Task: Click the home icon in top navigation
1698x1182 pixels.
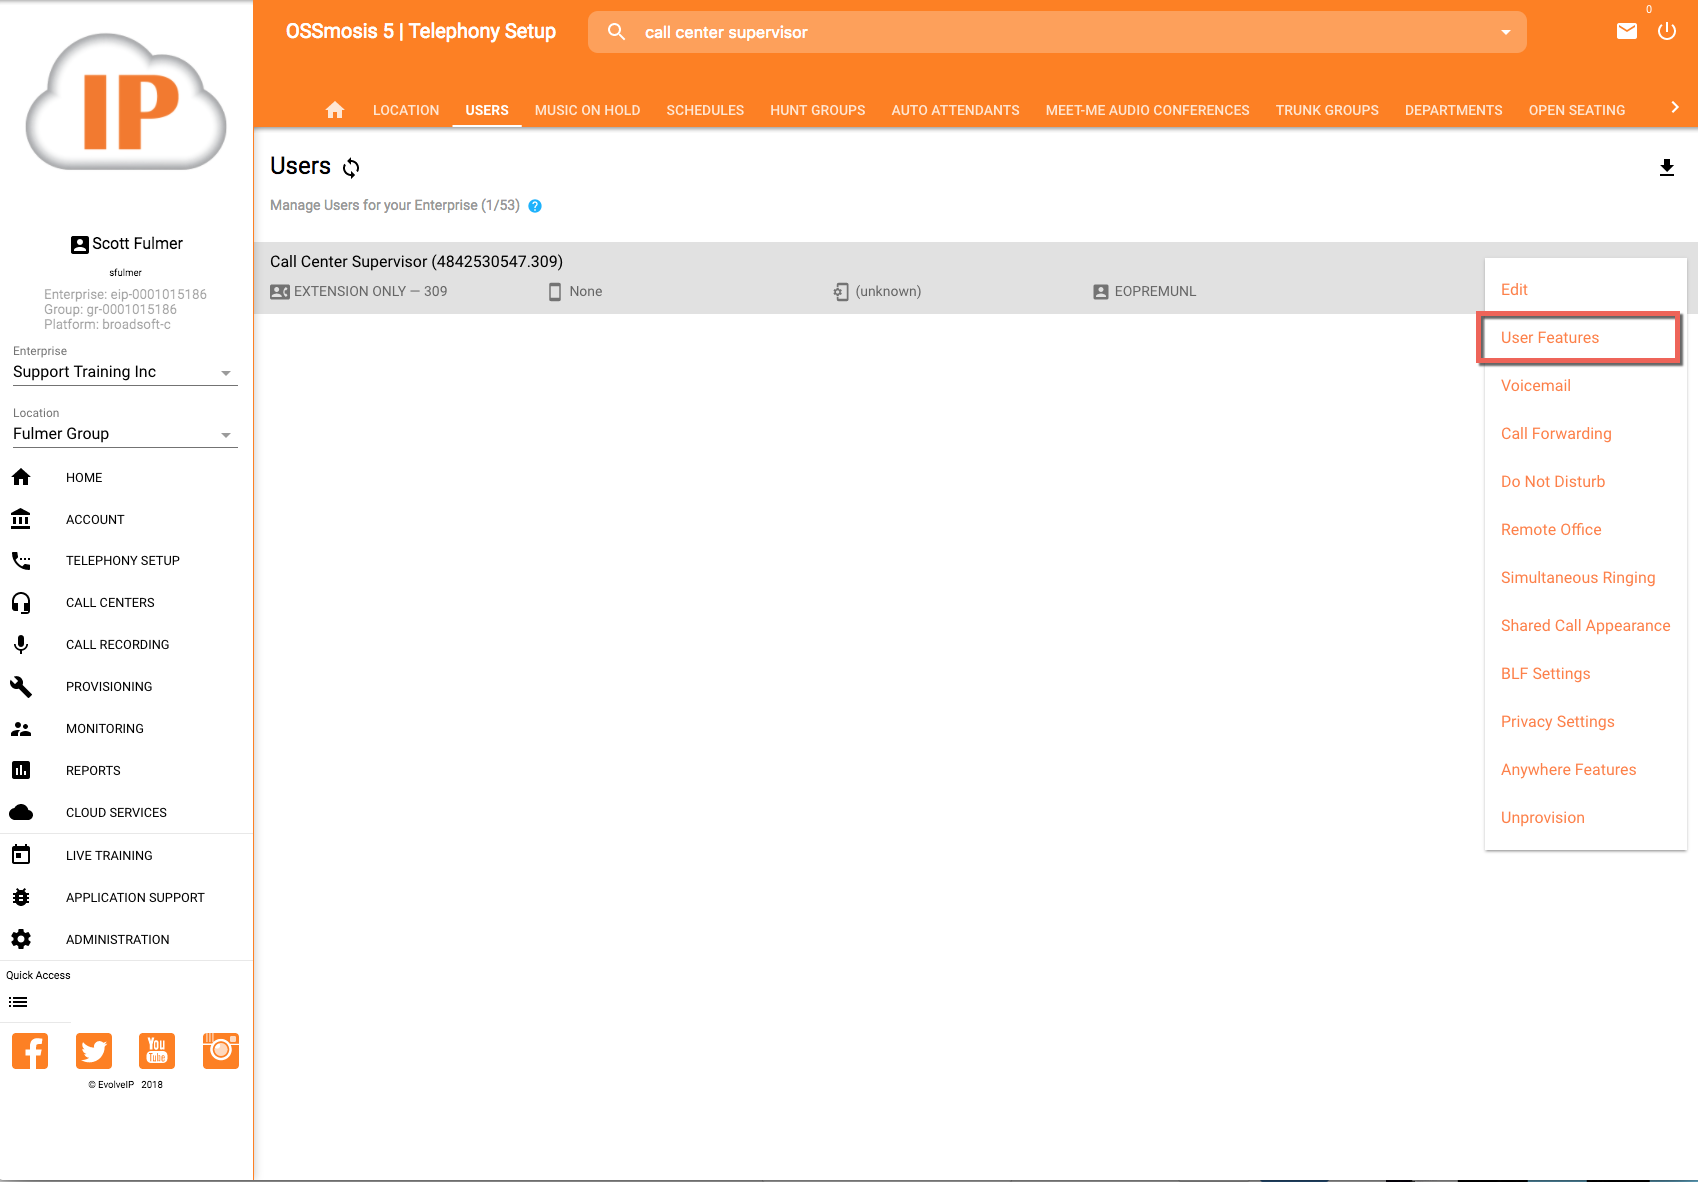Action: [x=335, y=110]
